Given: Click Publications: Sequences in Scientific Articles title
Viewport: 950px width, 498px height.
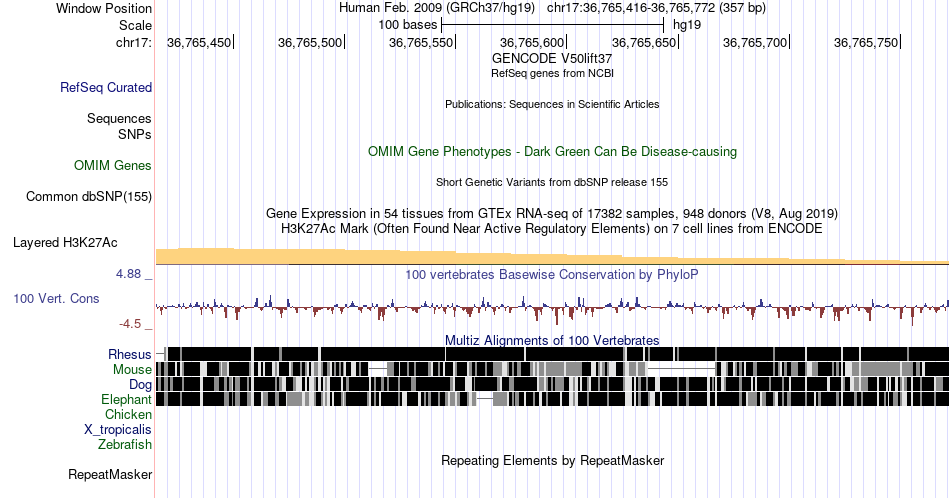Looking at the screenshot, I should [x=552, y=104].
